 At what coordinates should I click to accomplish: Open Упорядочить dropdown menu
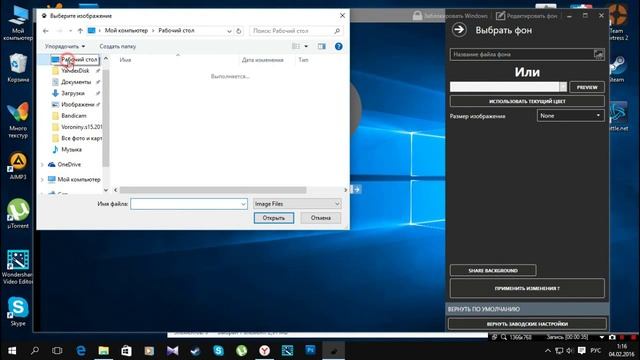tap(65, 47)
